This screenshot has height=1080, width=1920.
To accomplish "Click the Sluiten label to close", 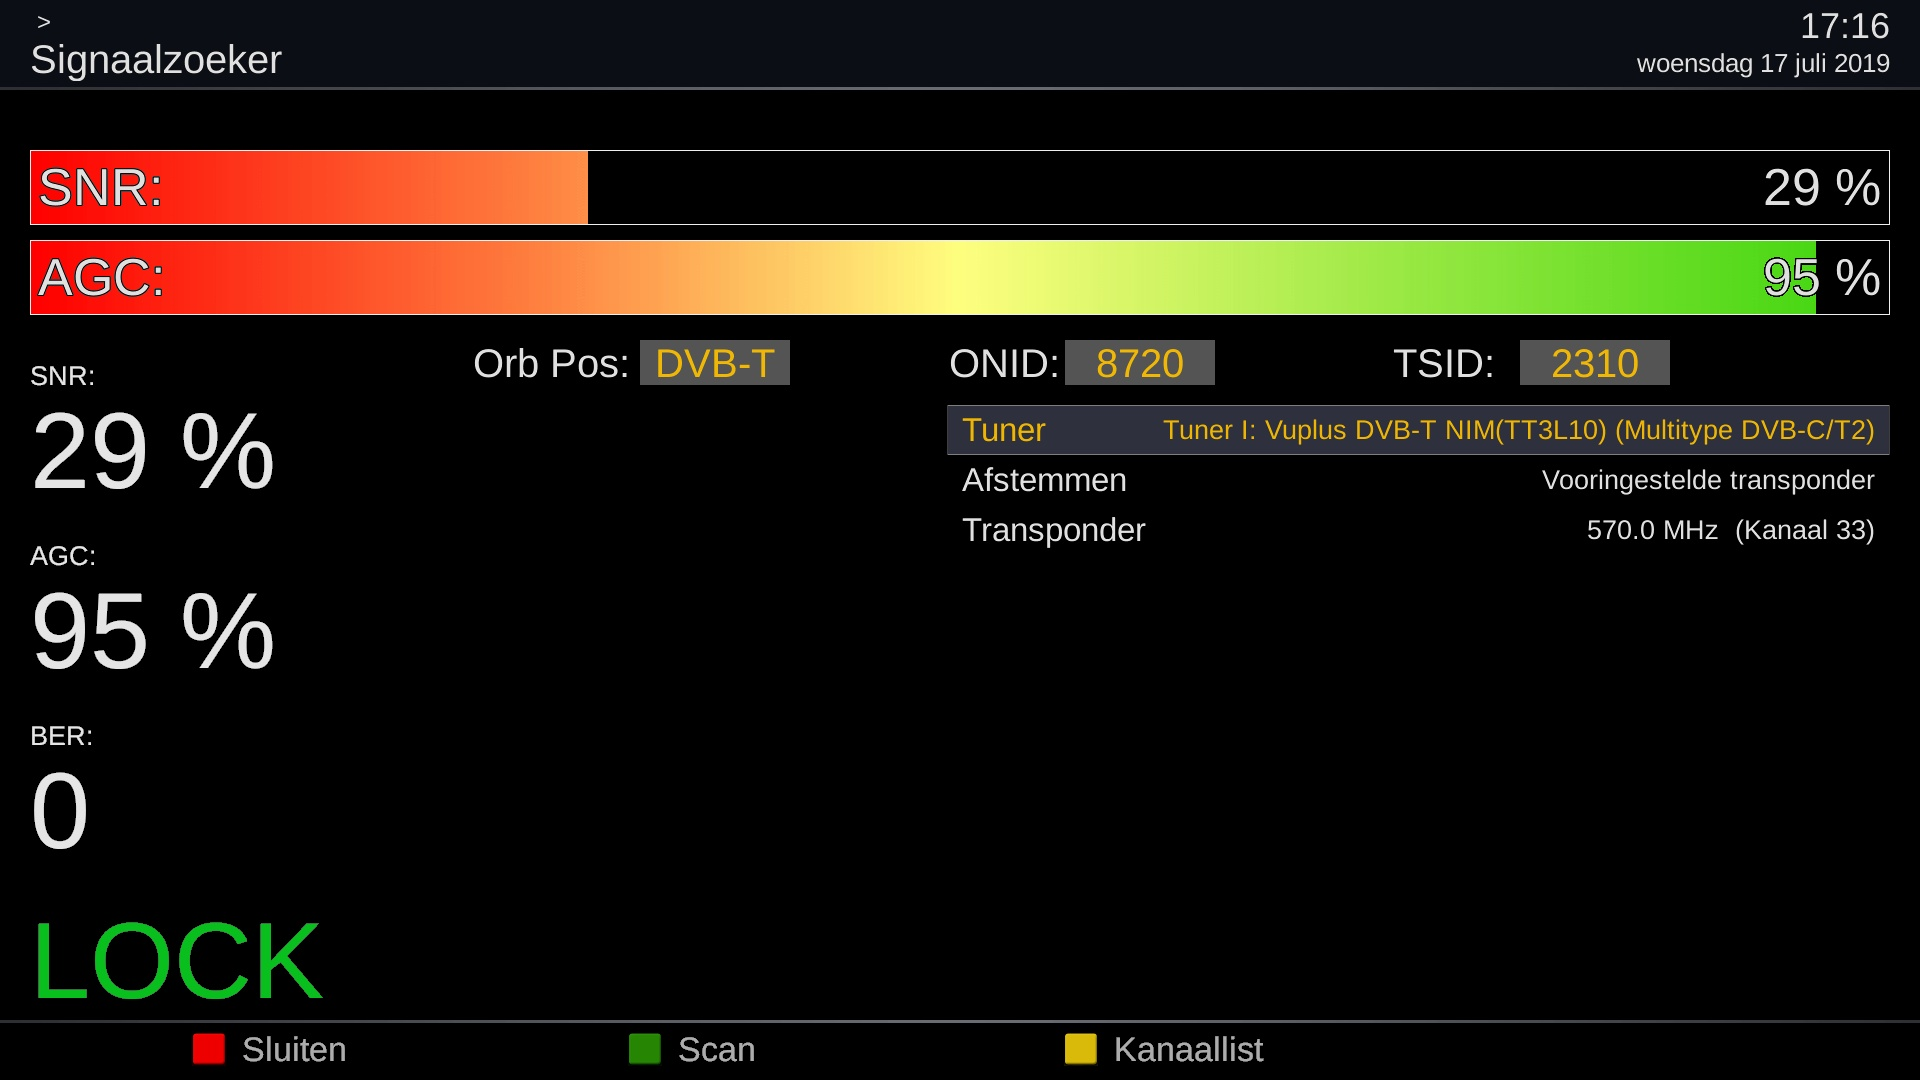I will coord(293,1050).
